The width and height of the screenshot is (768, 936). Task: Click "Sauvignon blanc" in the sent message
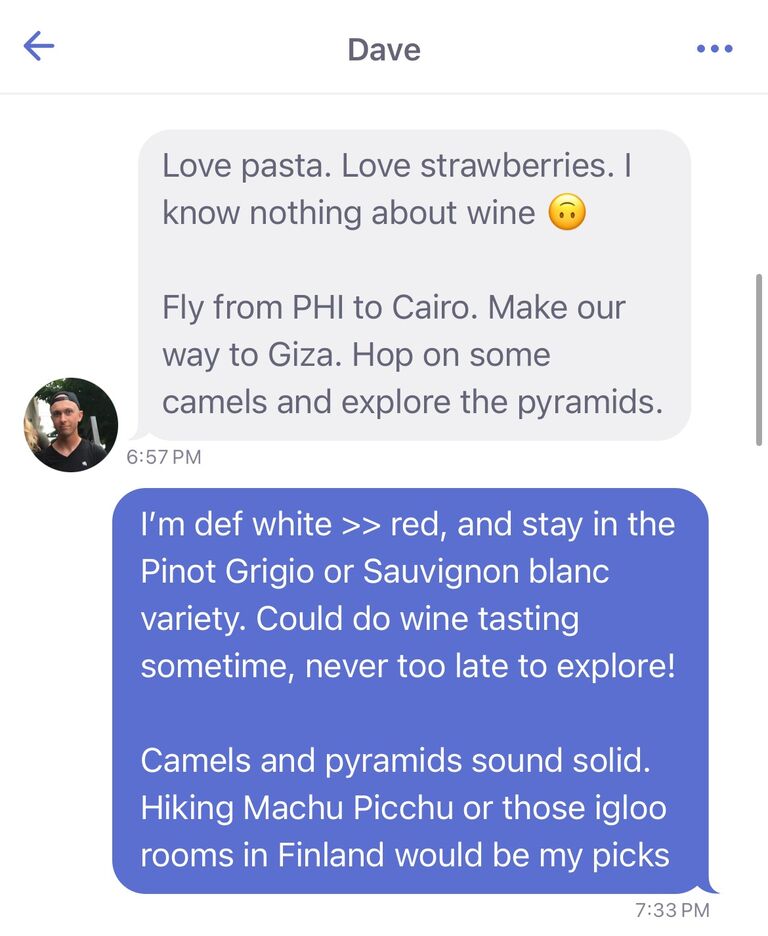coord(486,571)
